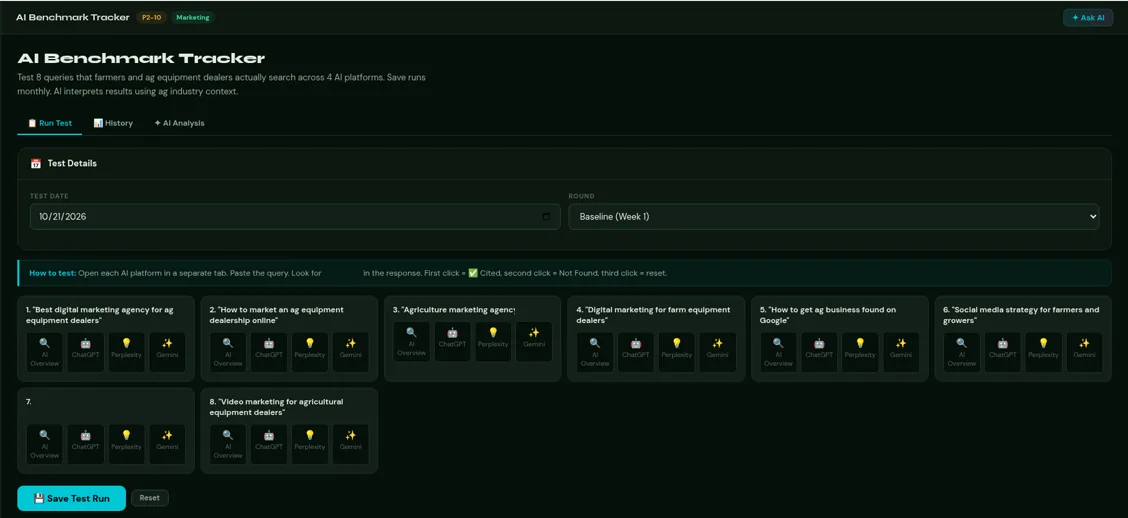Click Perplexity lightbulb in query 6 card
Screen dimensions: 1128x518
(1044, 343)
